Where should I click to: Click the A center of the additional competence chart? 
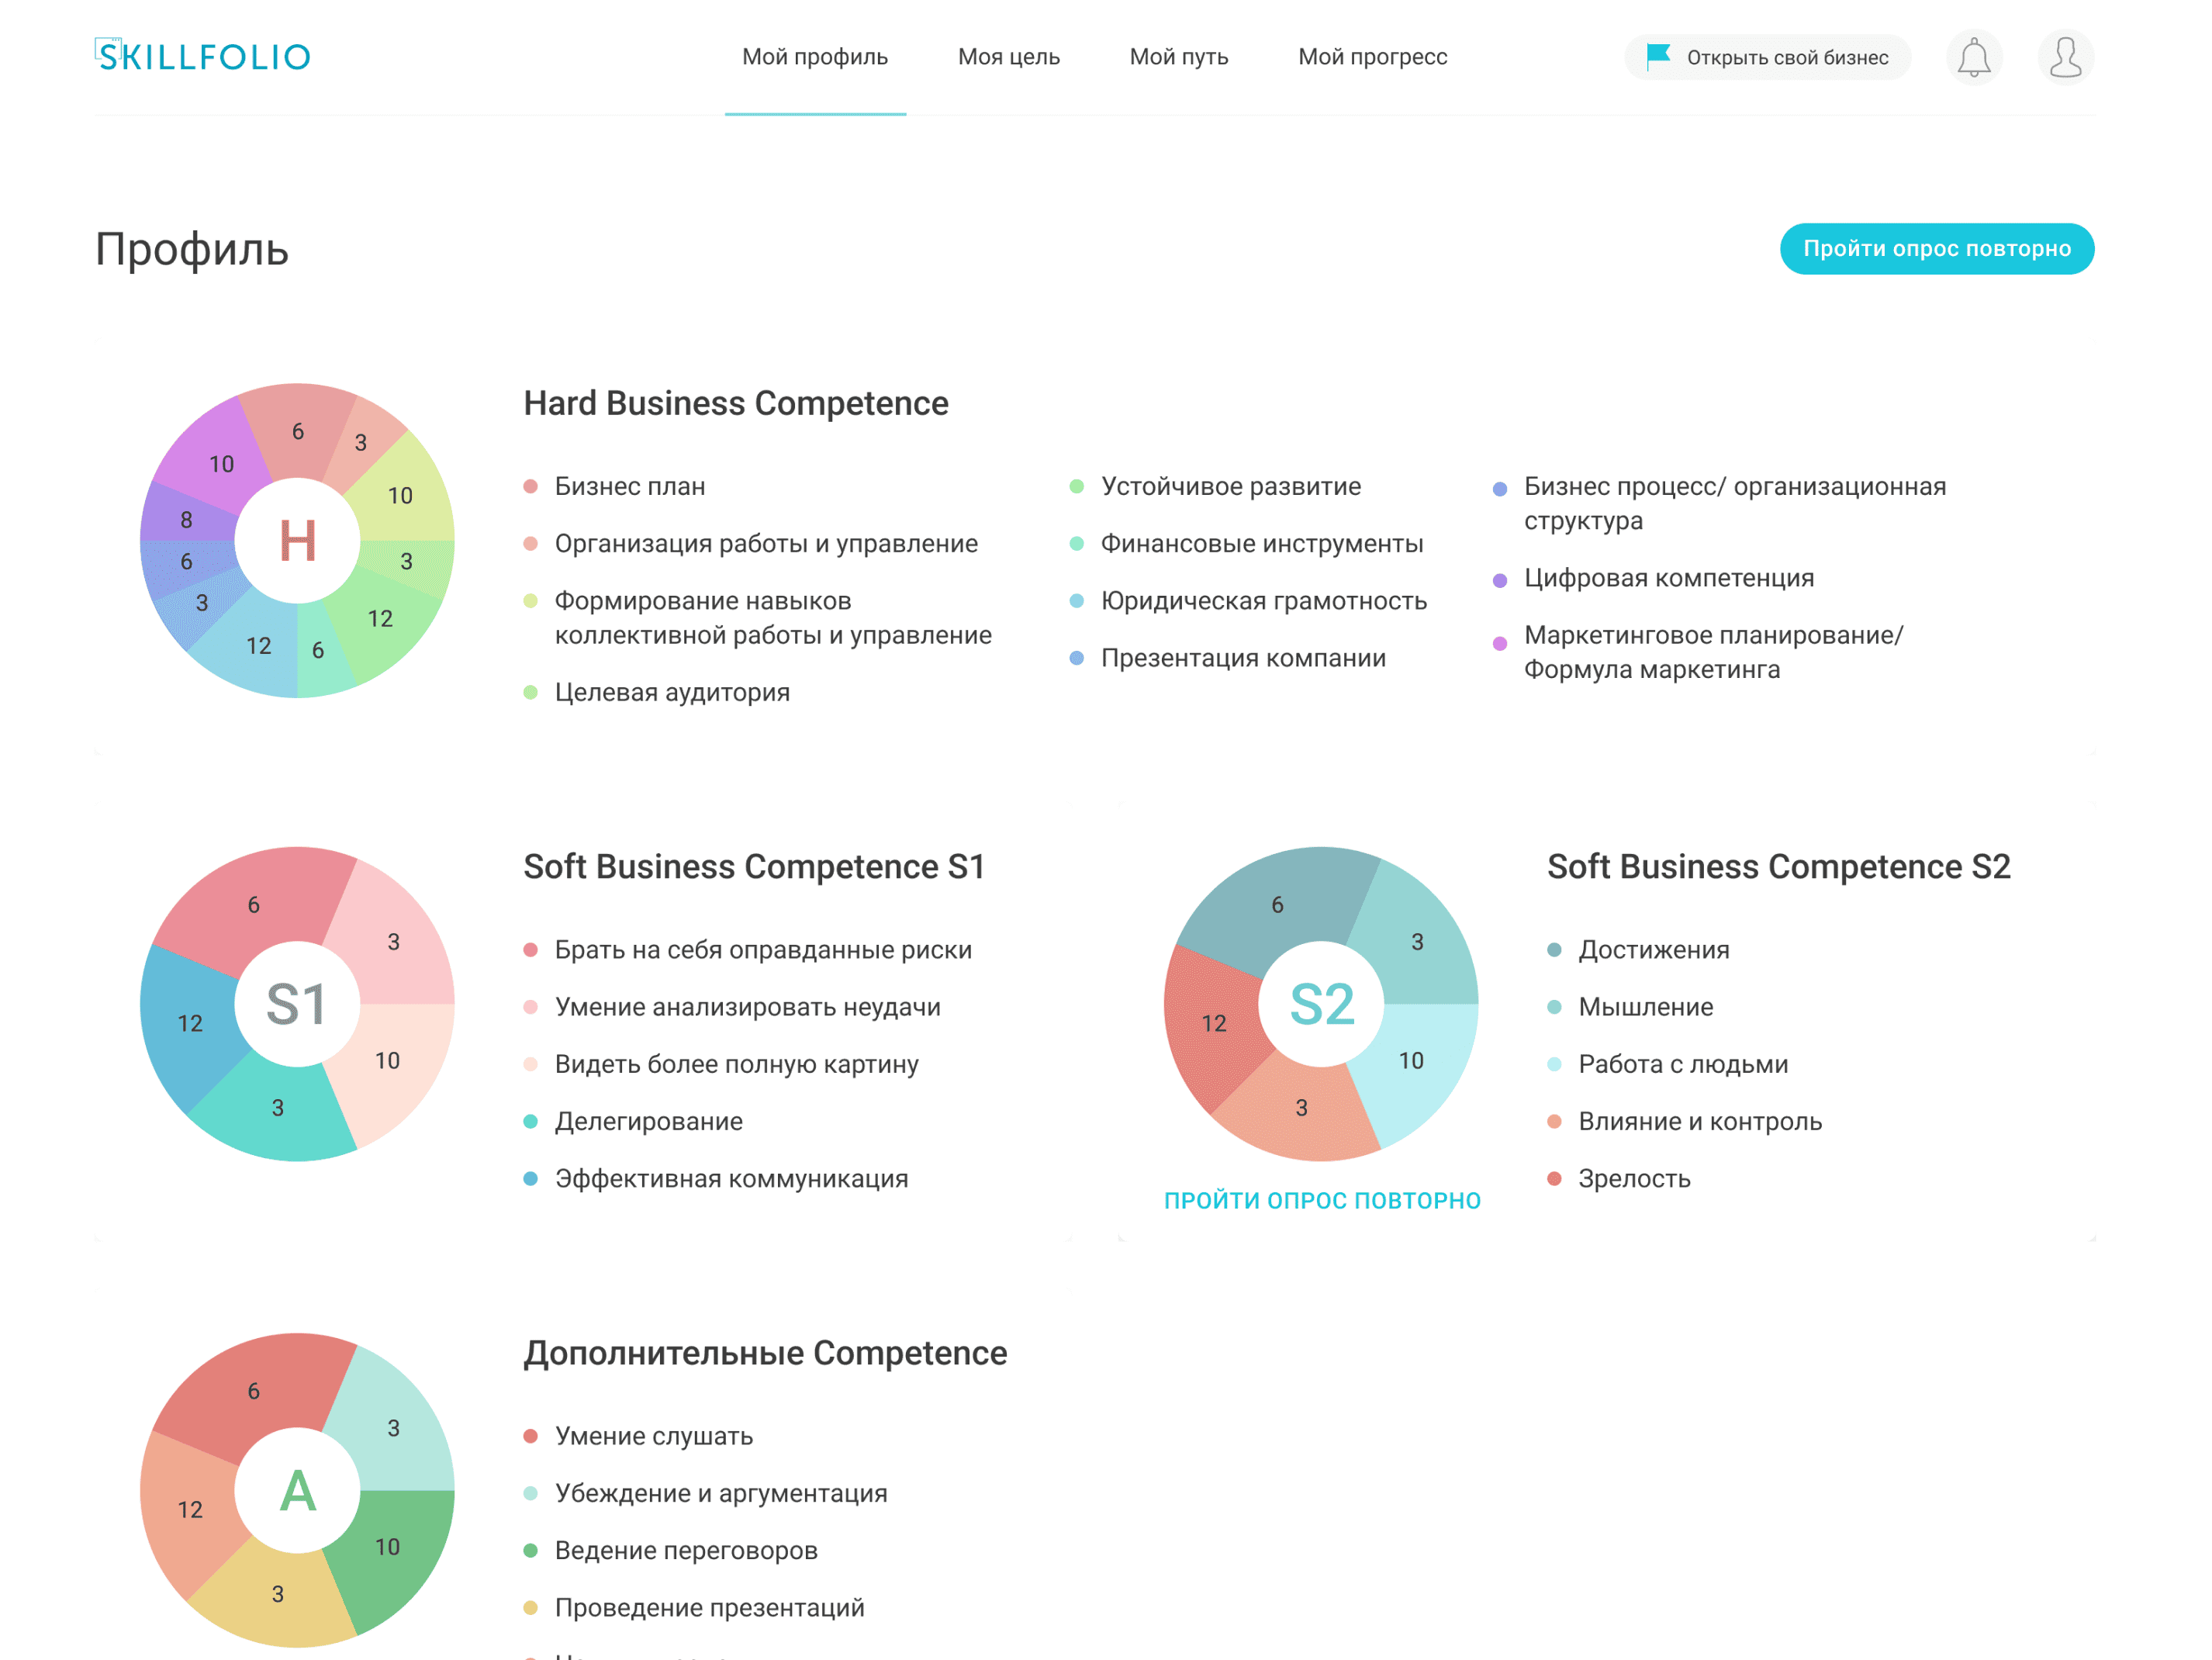(x=298, y=1490)
